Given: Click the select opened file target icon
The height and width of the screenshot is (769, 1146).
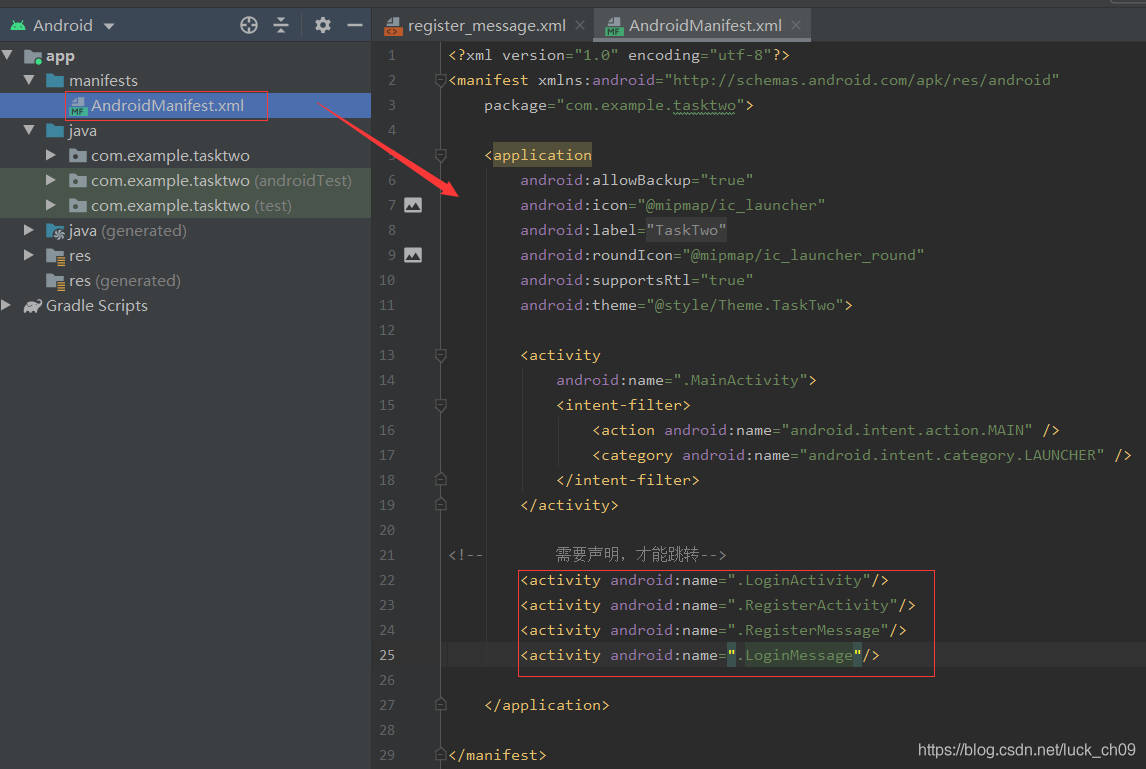Looking at the screenshot, I should pyautogui.click(x=248, y=26).
